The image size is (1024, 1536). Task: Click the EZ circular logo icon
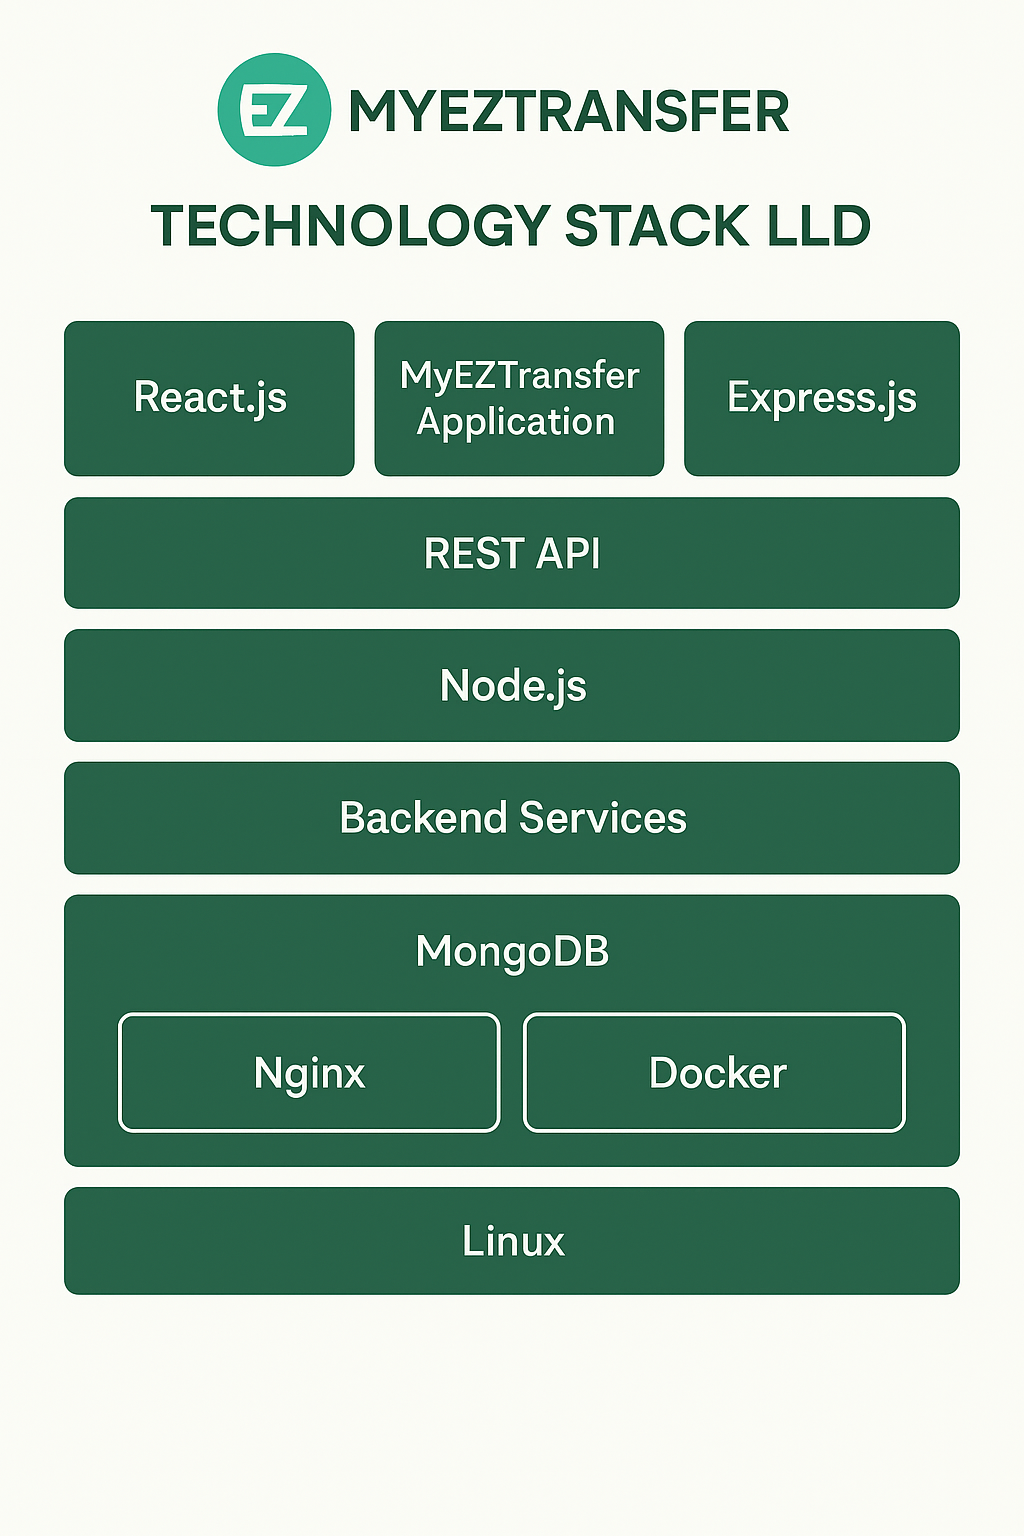(274, 110)
